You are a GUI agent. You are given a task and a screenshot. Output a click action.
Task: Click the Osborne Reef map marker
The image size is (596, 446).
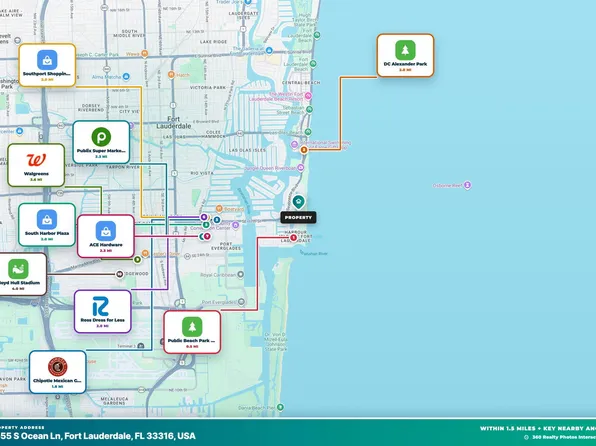tap(468, 185)
